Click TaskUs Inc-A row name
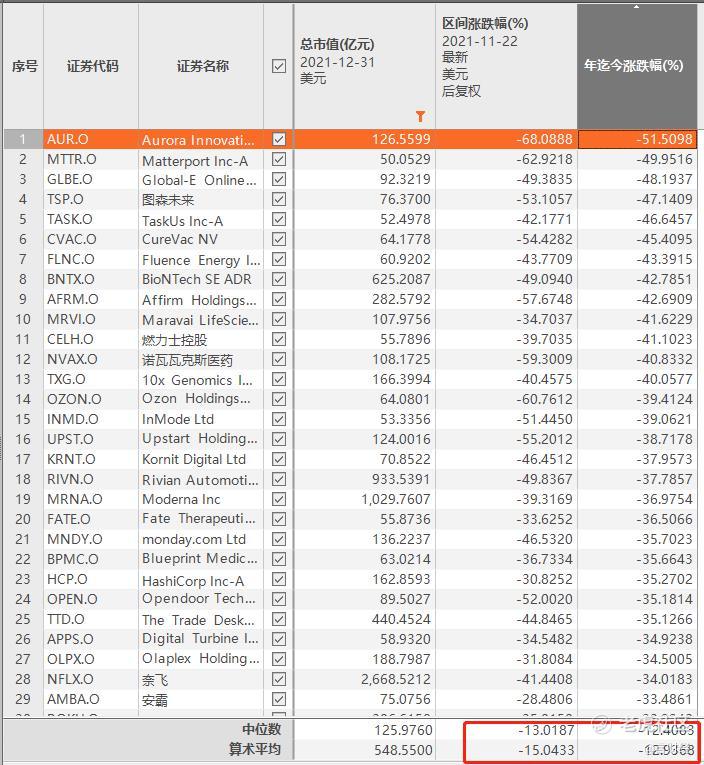704x765 pixels. tap(201, 221)
